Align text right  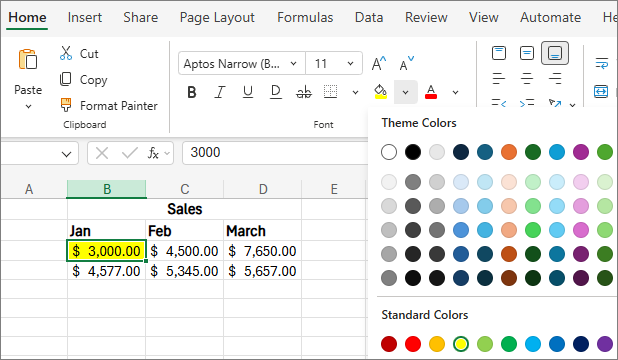pos(555,78)
